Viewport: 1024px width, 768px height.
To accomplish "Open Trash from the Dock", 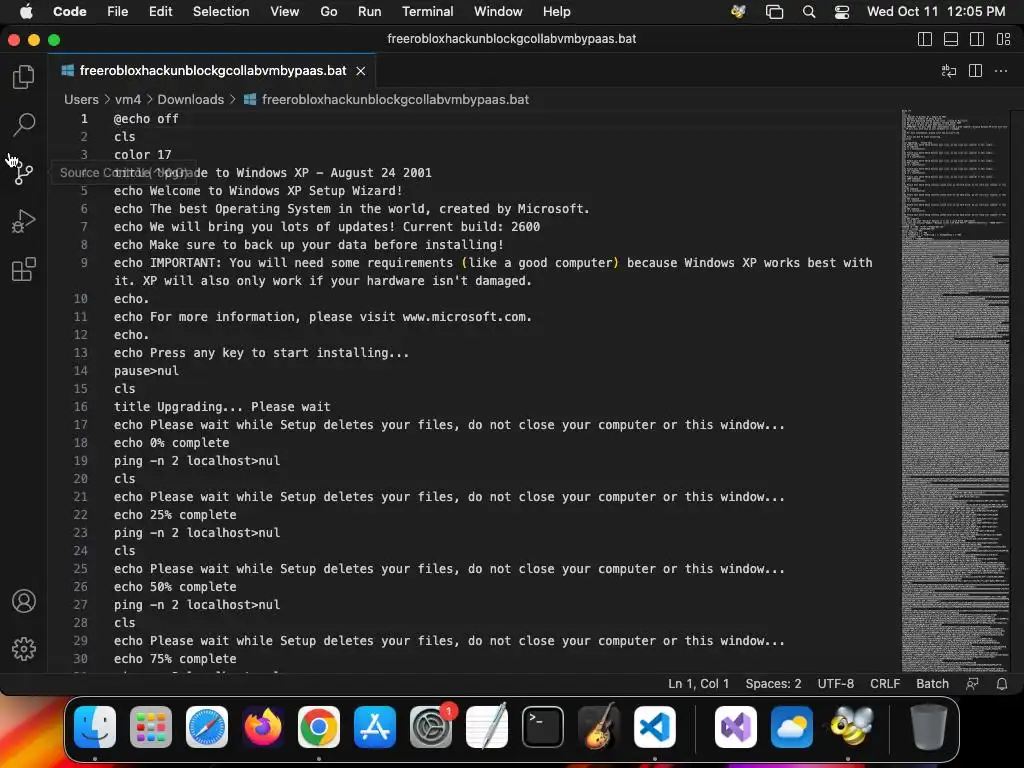I will tap(929, 727).
